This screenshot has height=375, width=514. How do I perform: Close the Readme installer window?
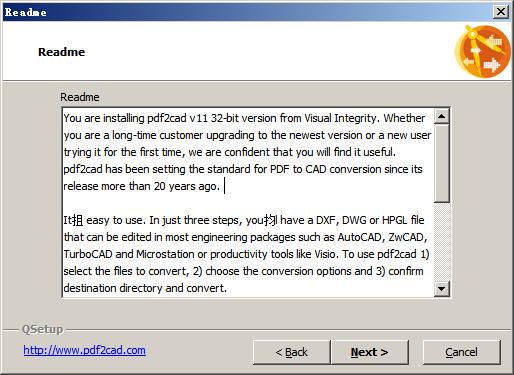click(501, 12)
